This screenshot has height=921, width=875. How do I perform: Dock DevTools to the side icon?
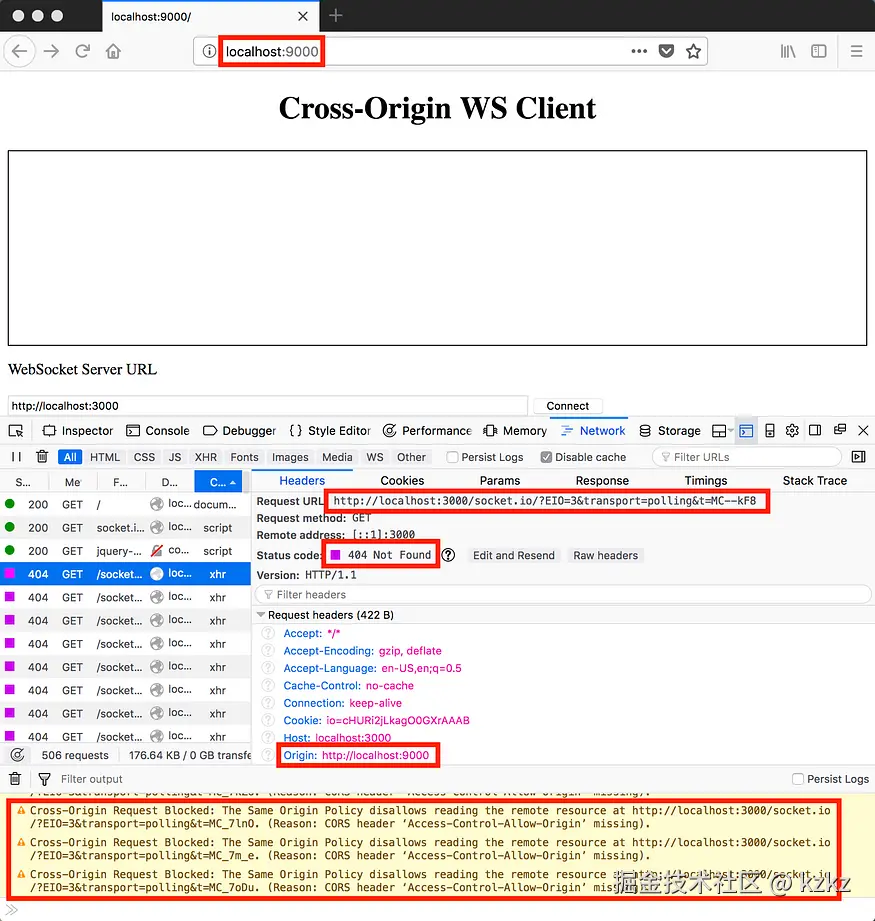pos(815,431)
